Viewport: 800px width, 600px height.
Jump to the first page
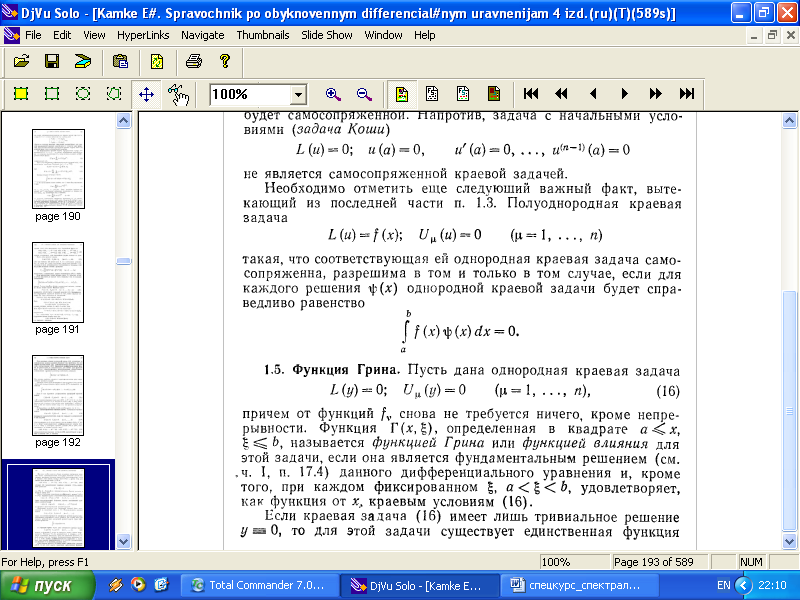point(531,94)
